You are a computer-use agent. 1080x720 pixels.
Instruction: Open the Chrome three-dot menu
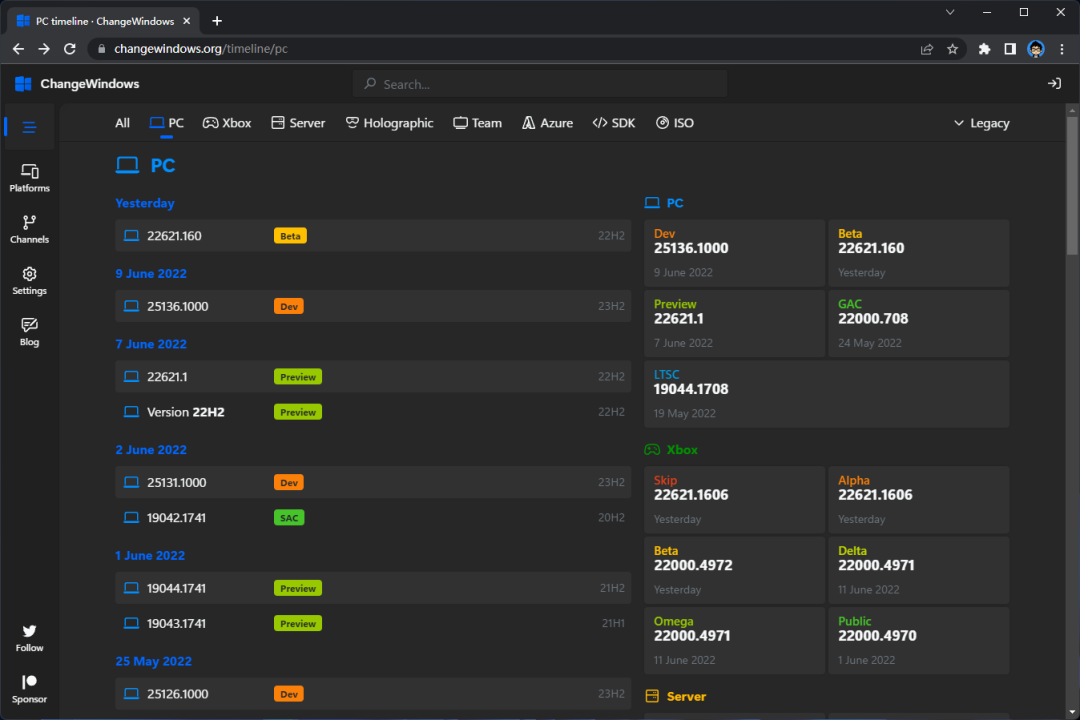[x=1061, y=49]
